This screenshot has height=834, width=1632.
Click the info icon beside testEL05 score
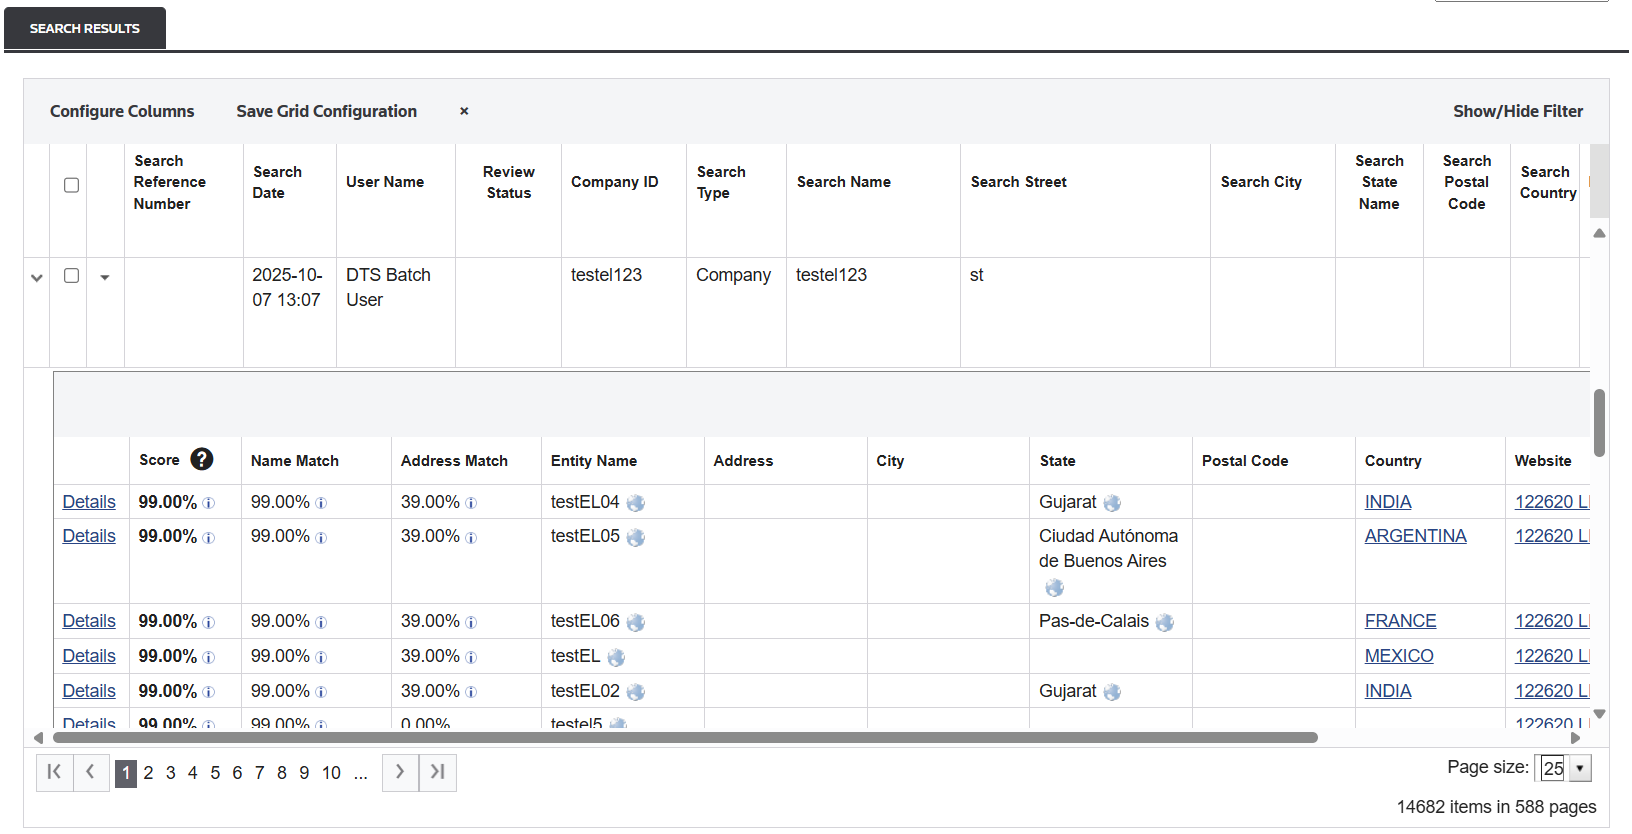[209, 538]
